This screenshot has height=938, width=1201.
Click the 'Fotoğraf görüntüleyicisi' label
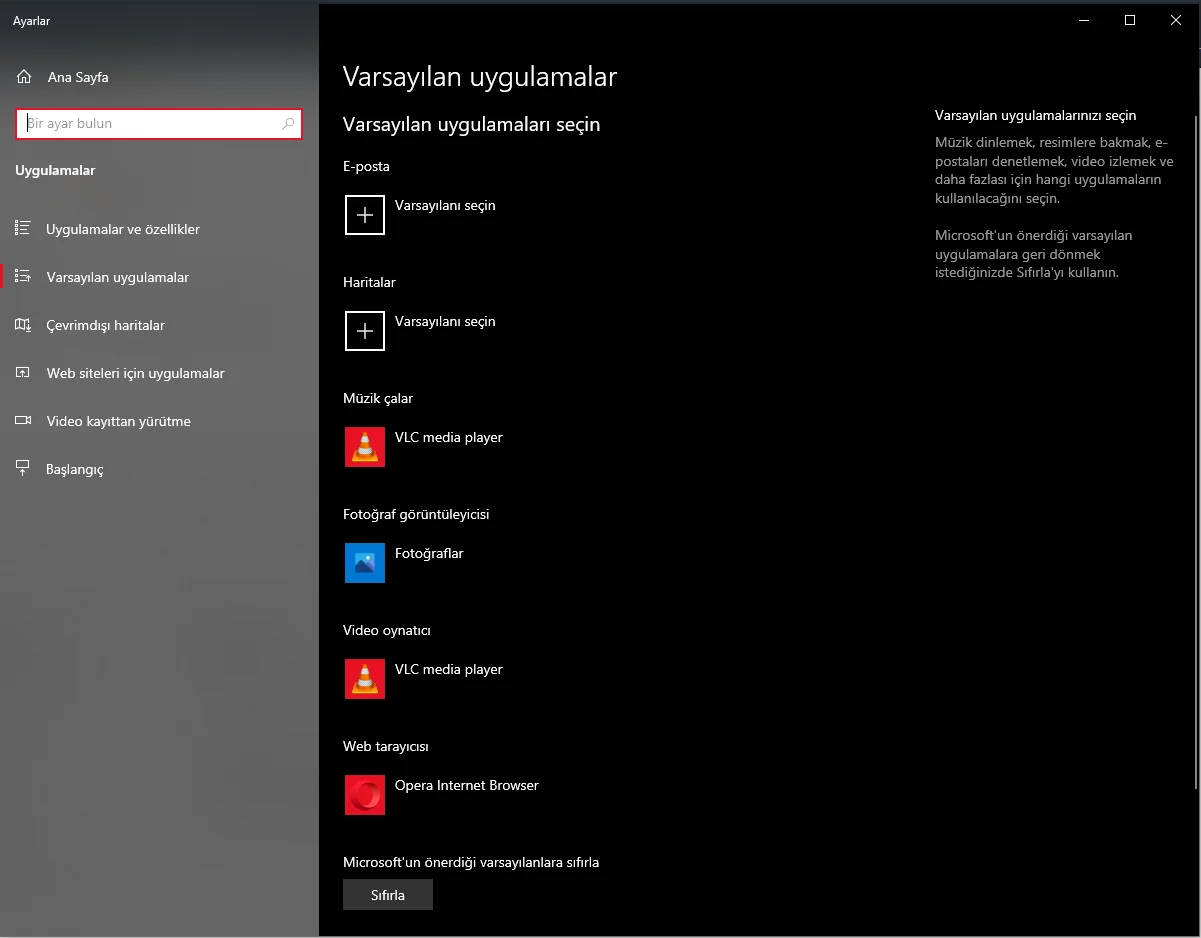tap(416, 514)
